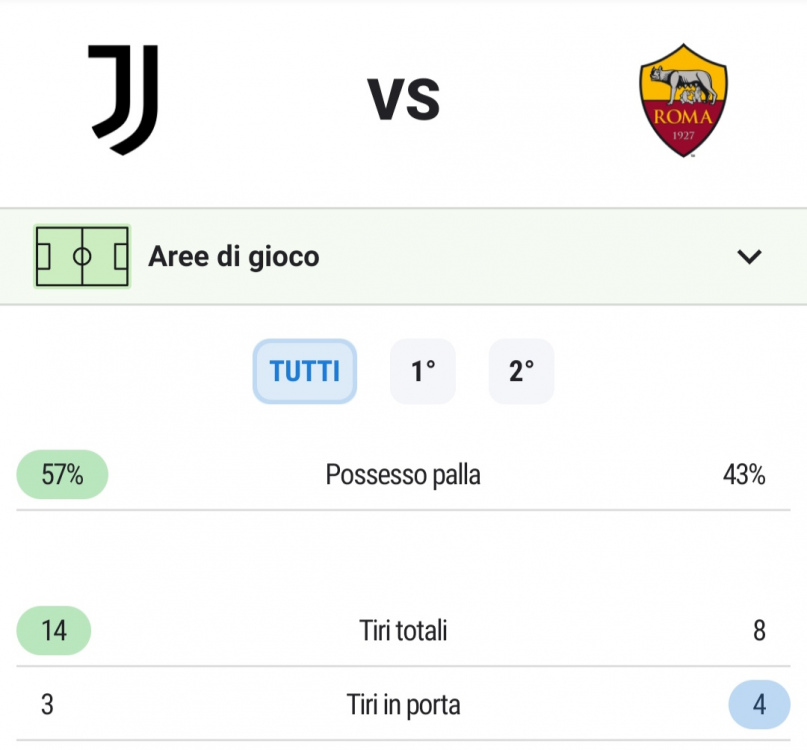Click the 1927 text on Roma crest
807x750 pixels.
click(683, 135)
